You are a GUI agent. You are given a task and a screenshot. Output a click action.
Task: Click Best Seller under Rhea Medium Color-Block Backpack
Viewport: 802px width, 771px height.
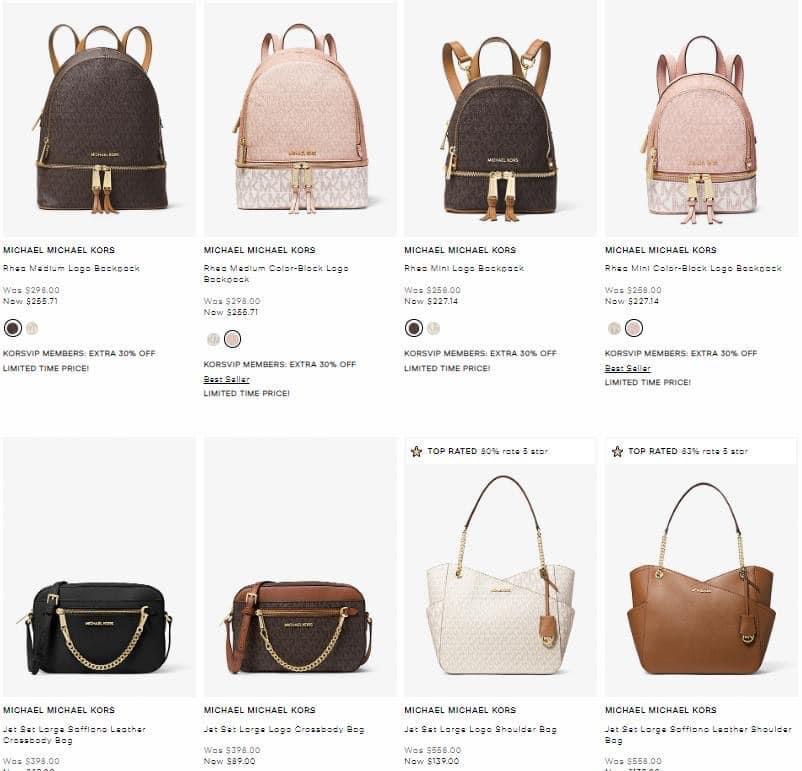(x=227, y=379)
